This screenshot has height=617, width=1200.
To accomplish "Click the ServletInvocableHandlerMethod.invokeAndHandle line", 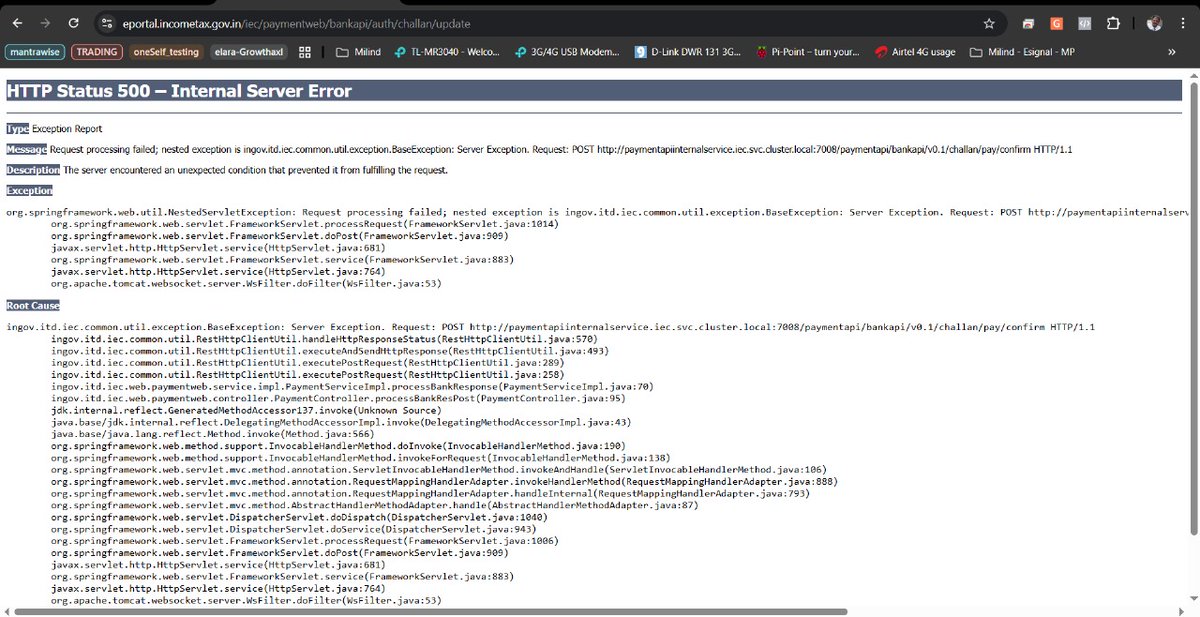I will coord(438,469).
